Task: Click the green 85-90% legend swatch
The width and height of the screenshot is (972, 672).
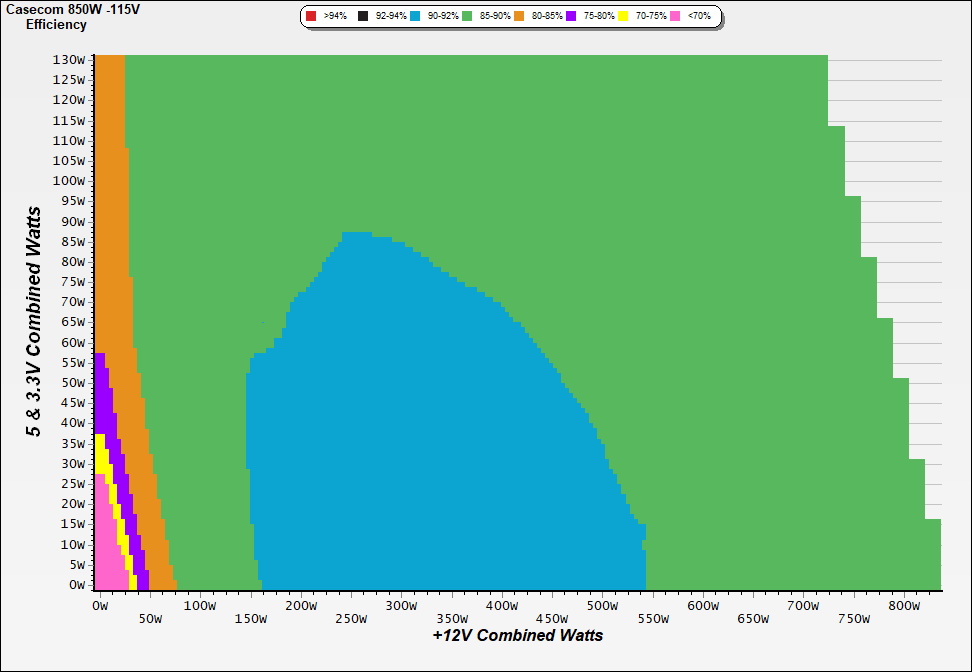Action: click(x=468, y=16)
